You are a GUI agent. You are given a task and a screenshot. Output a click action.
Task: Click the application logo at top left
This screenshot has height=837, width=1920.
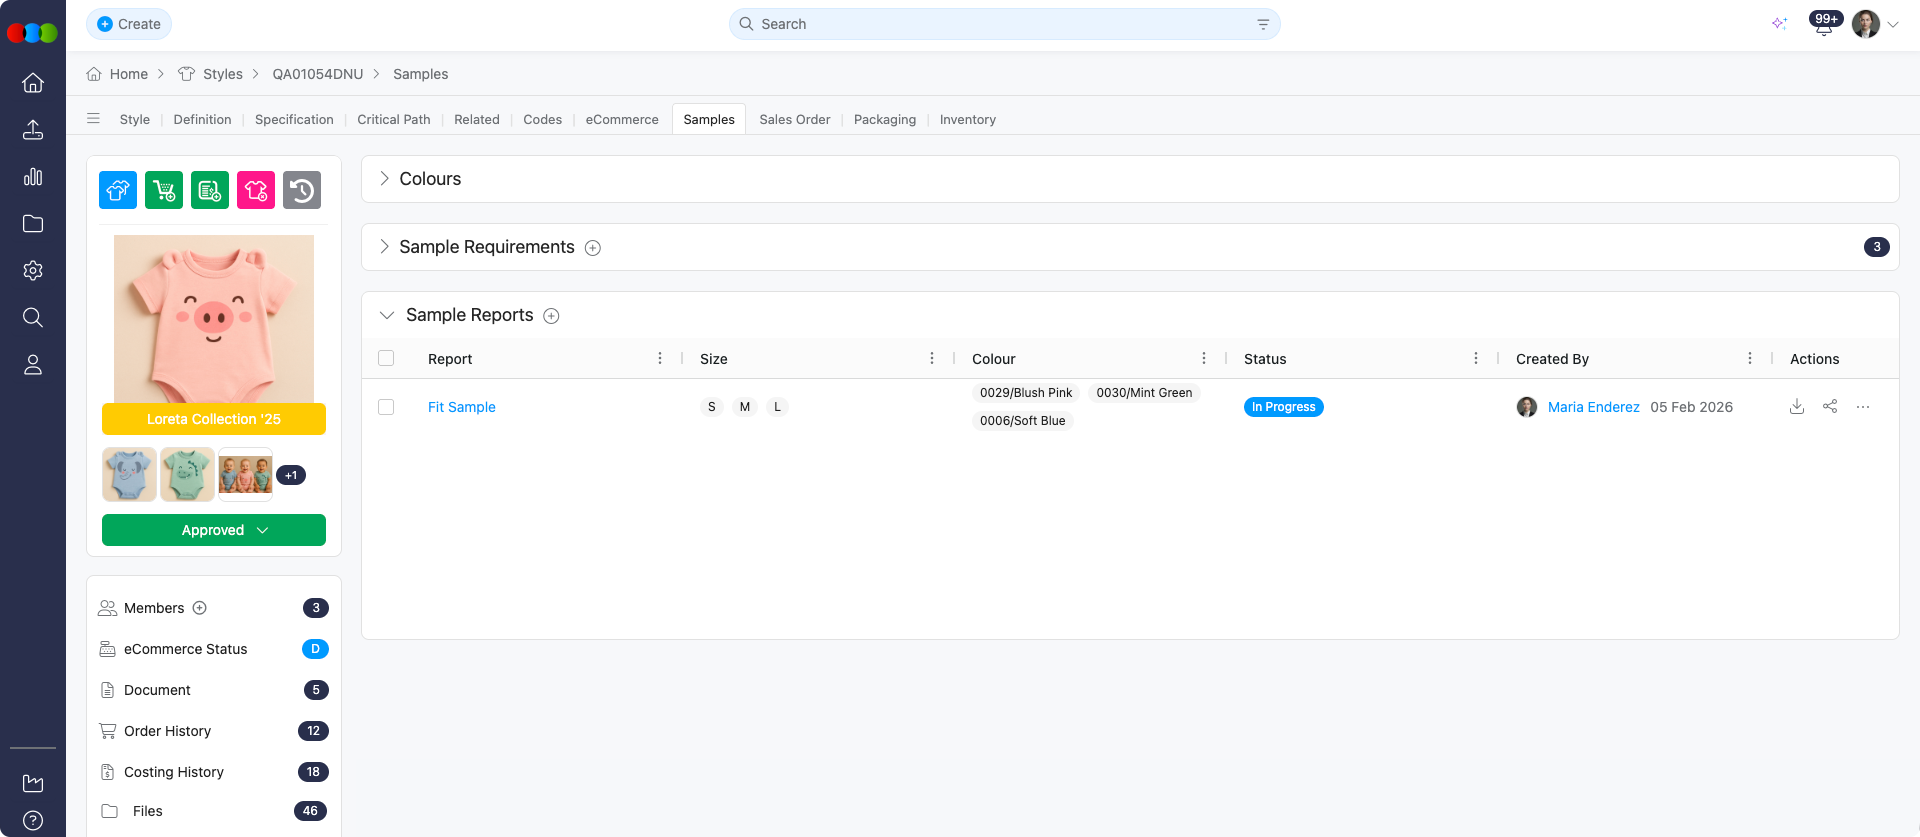pos(32,33)
